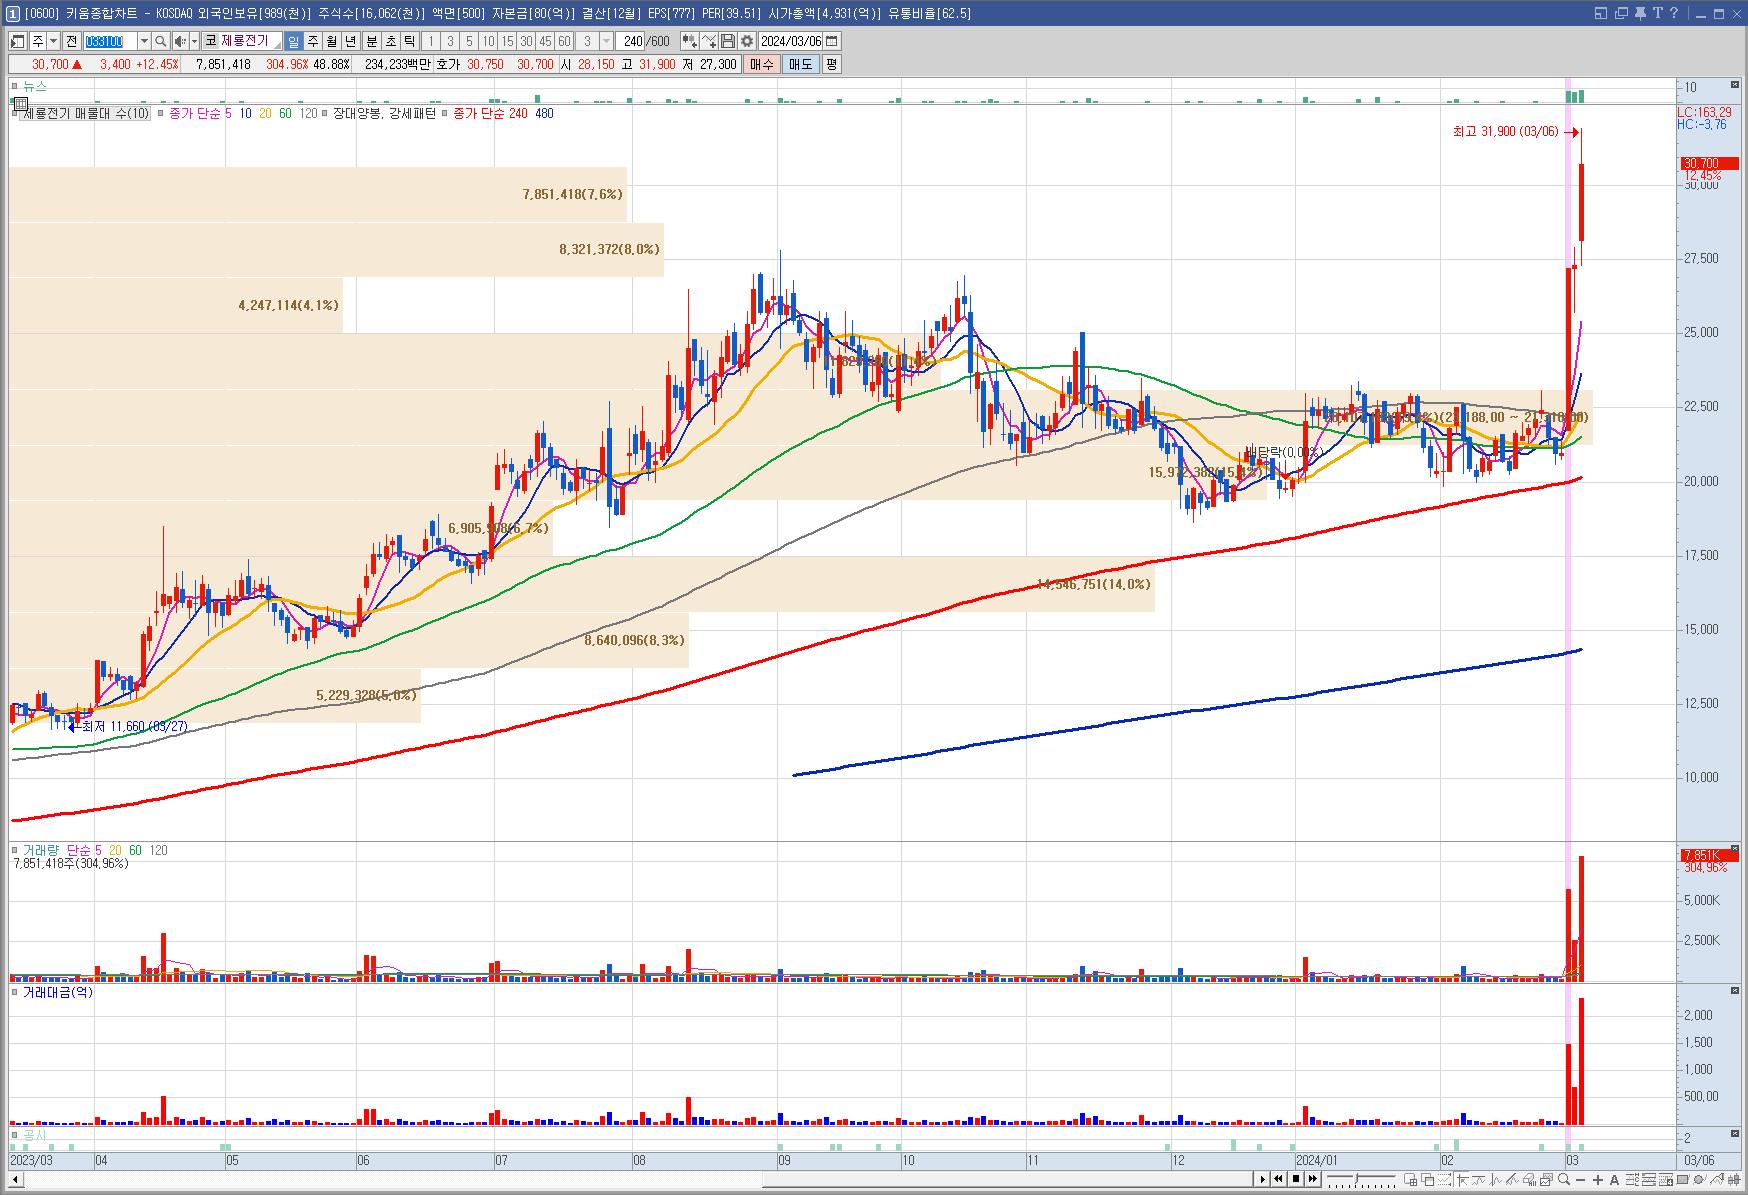Click the last candlestick-style icon in bottom toolbar
The image size is (1748, 1195).
coord(1734,1180)
